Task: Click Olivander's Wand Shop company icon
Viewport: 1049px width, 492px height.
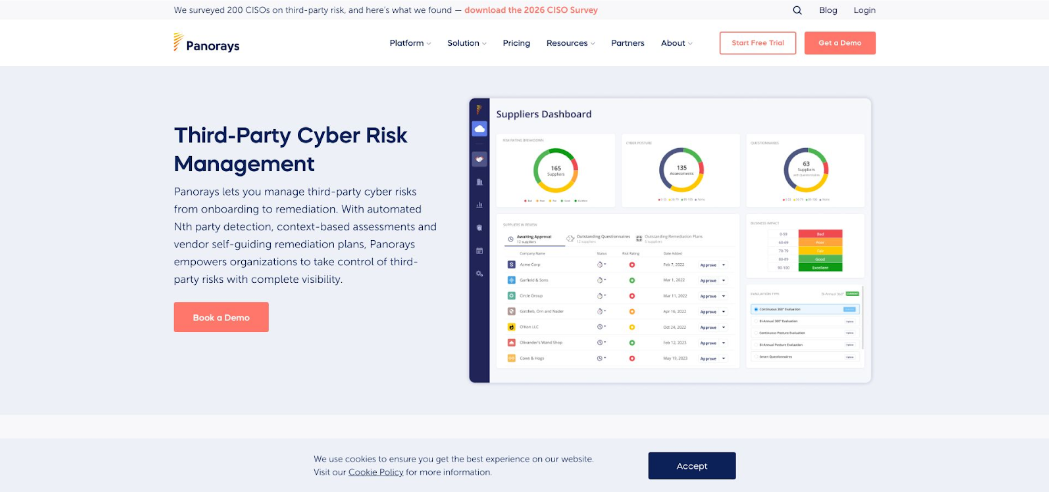Action: [x=512, y=343]
